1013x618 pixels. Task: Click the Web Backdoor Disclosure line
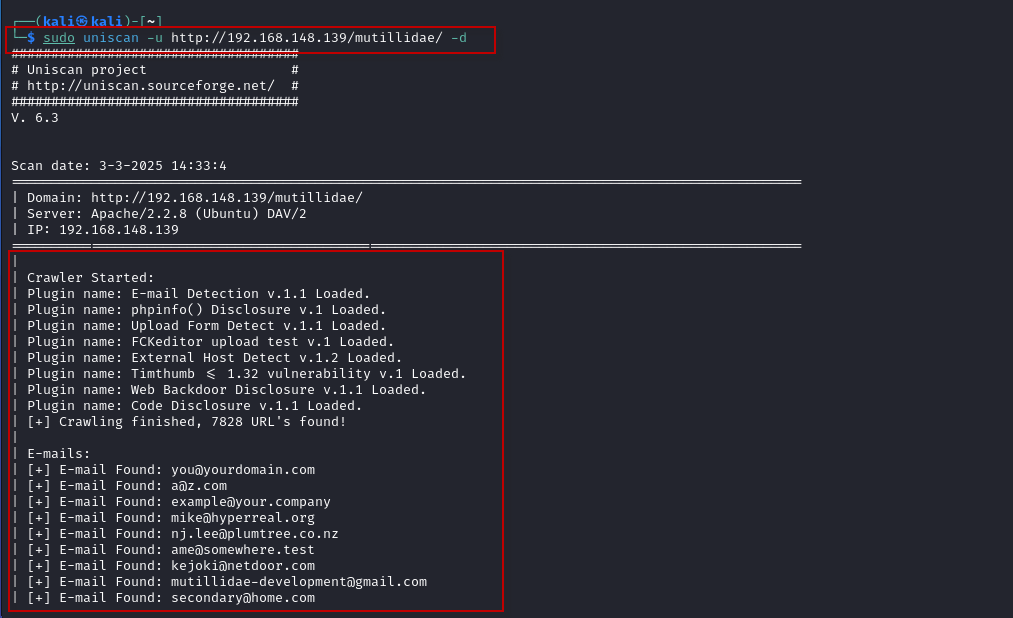[x=226, y=390]
